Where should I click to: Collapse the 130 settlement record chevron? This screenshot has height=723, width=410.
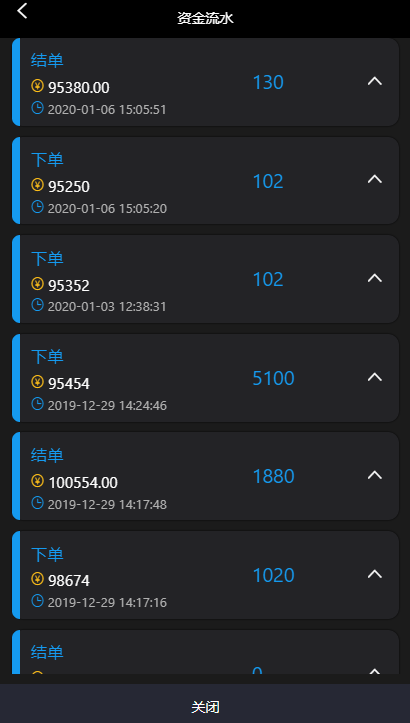[374, 82]
